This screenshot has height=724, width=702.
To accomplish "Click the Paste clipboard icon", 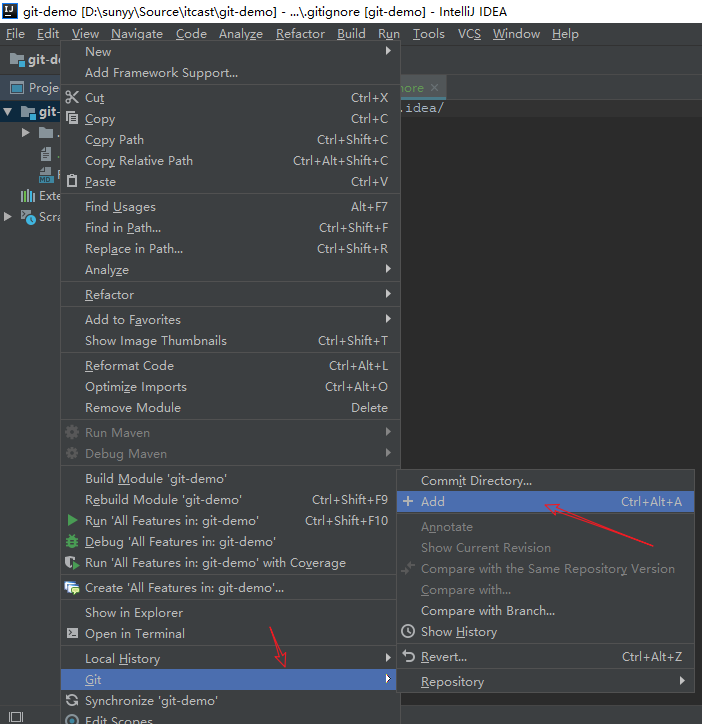I will pos(72,182).
